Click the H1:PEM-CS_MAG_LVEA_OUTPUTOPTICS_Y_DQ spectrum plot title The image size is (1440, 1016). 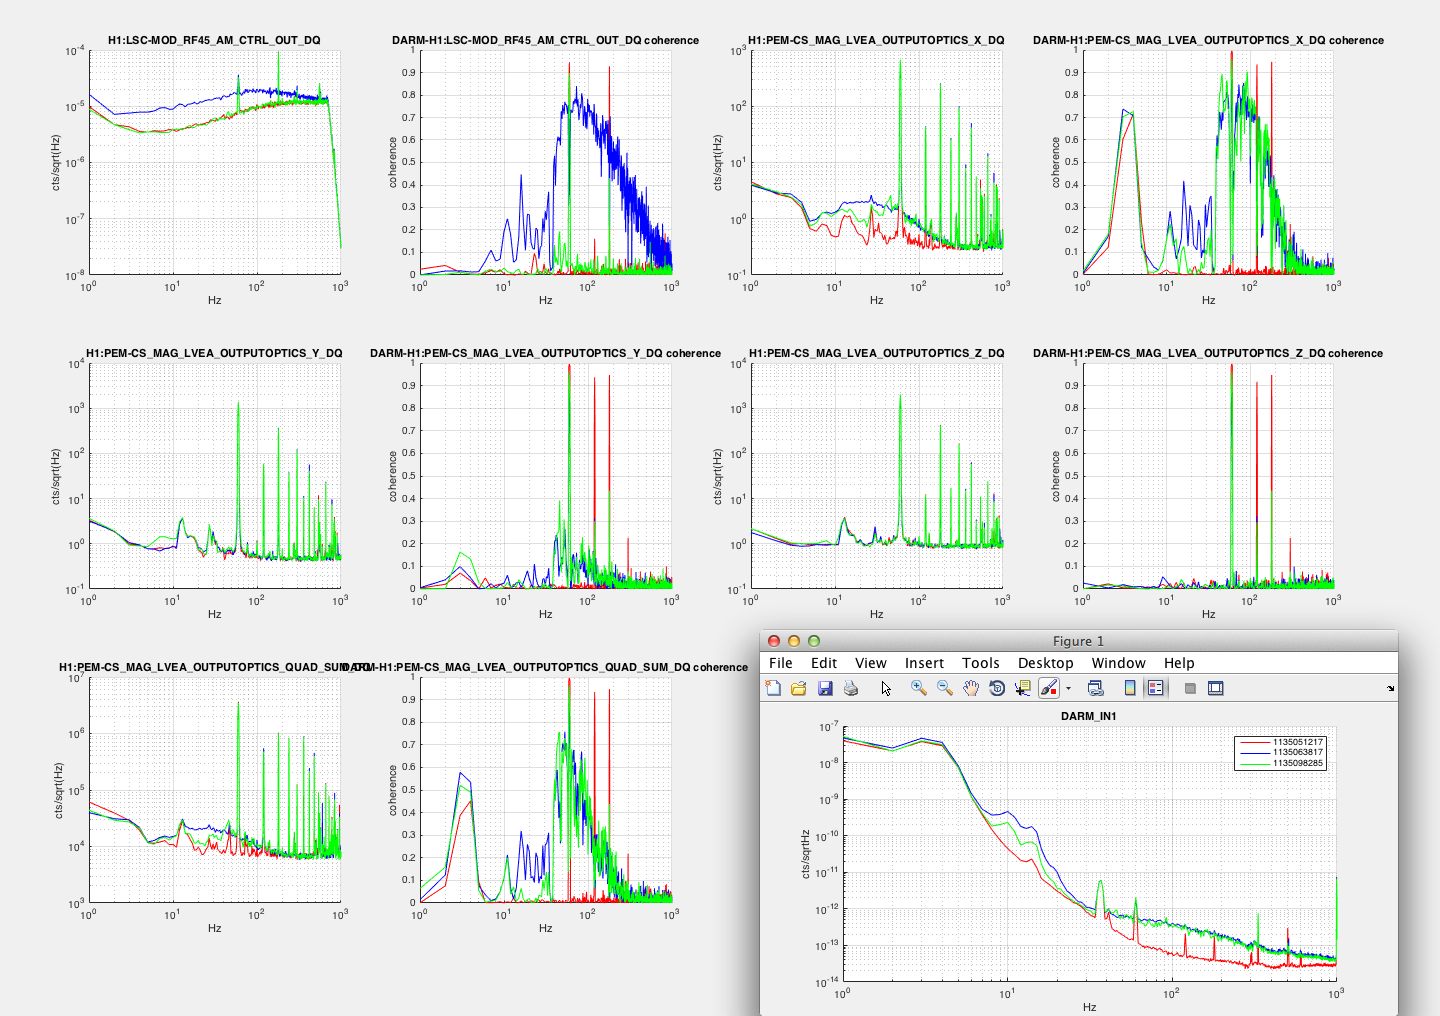214,353
